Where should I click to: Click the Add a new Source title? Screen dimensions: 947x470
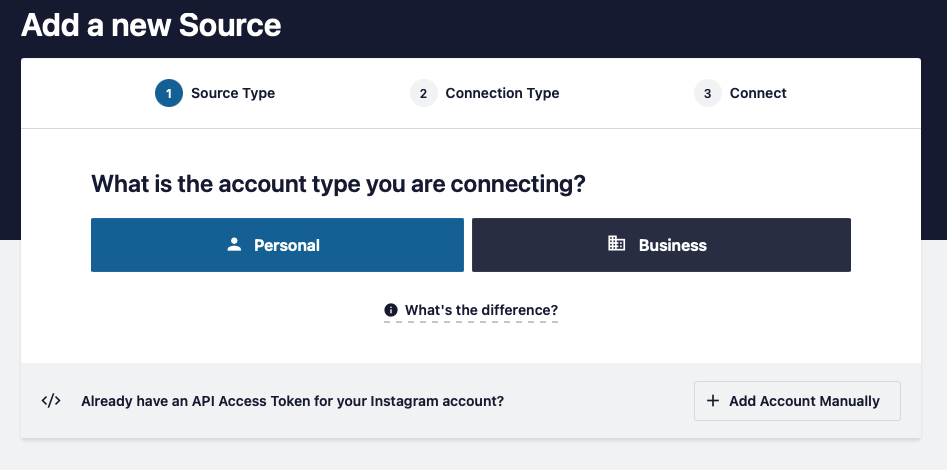pyautogui.click(x=151, y=25)
